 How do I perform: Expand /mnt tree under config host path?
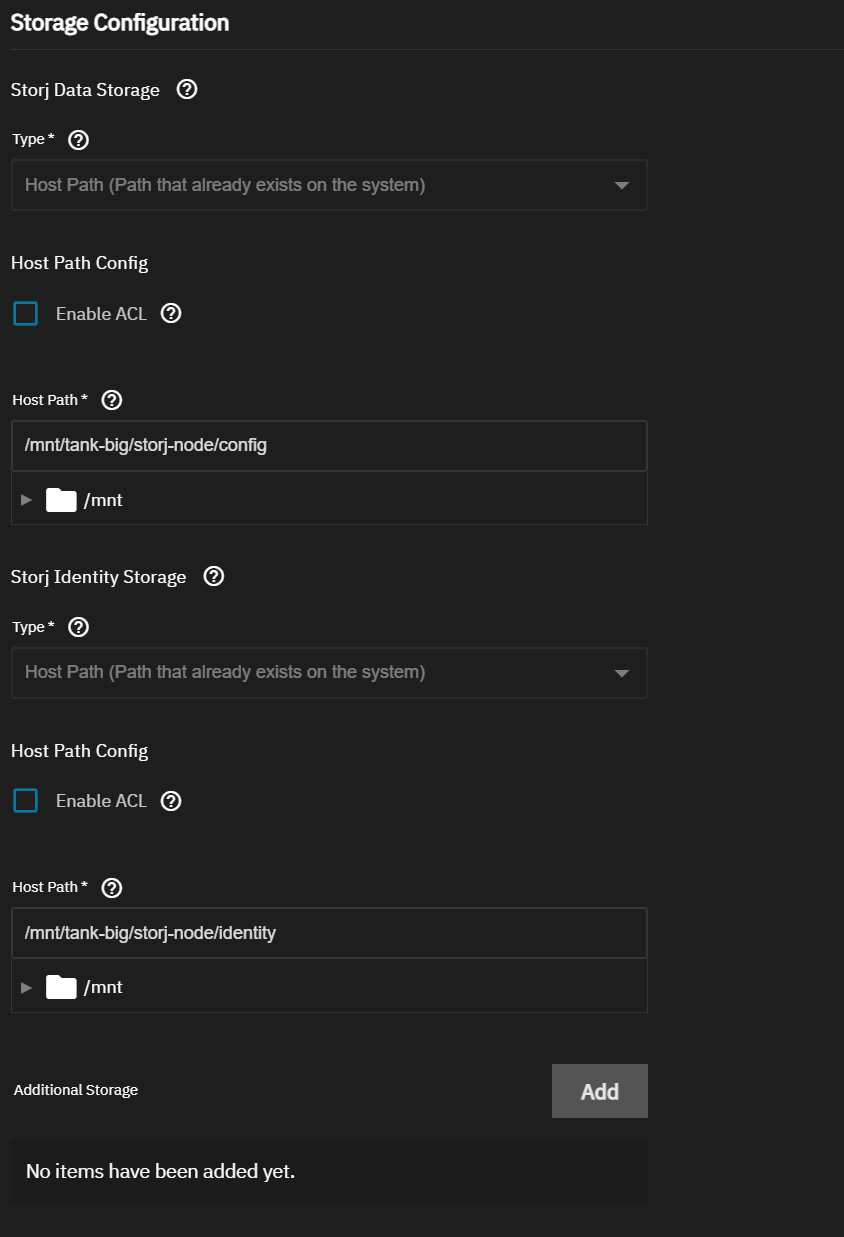27,500
